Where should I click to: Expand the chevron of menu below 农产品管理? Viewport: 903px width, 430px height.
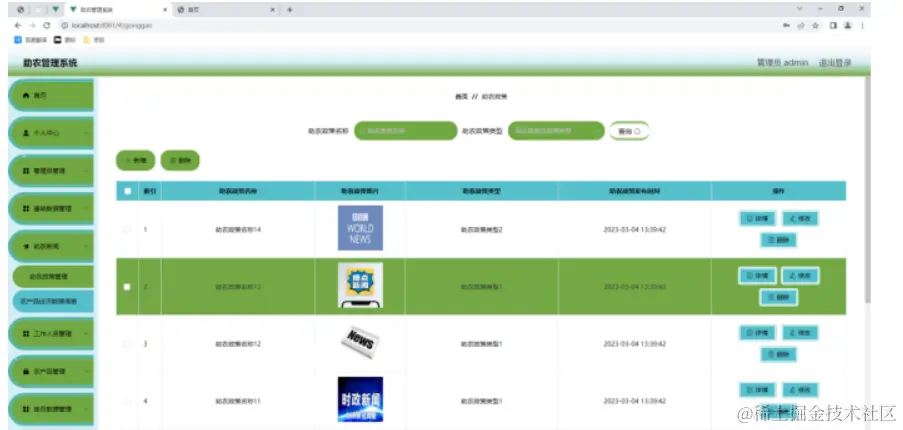tap(86, 409)
